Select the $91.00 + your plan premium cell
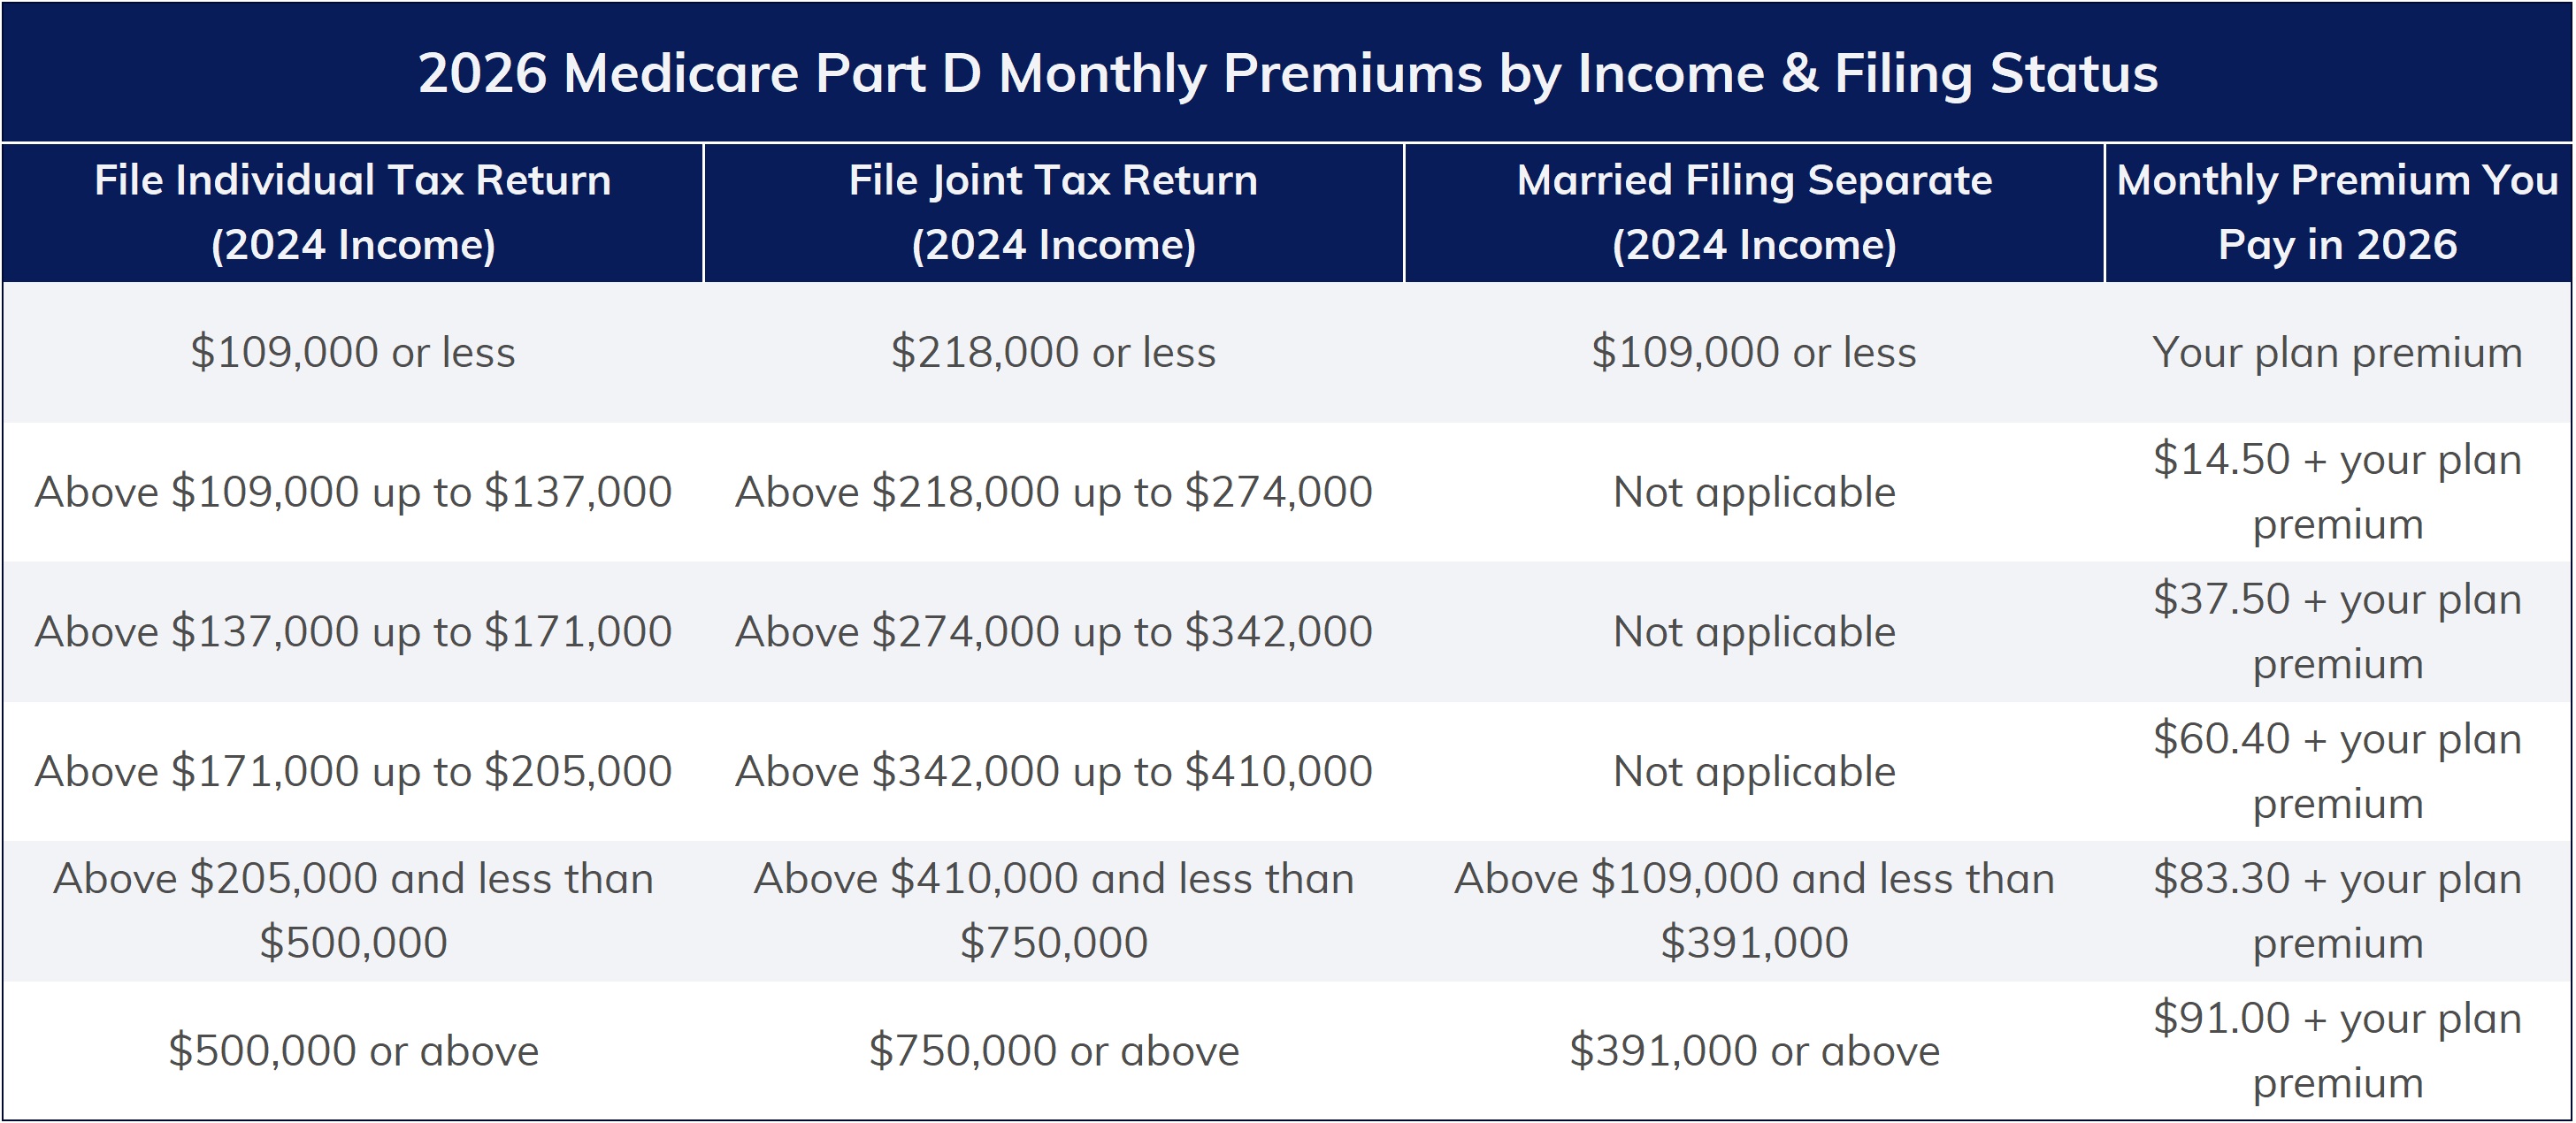Screen dimensions: 2576x1123 point(2337,1050)
